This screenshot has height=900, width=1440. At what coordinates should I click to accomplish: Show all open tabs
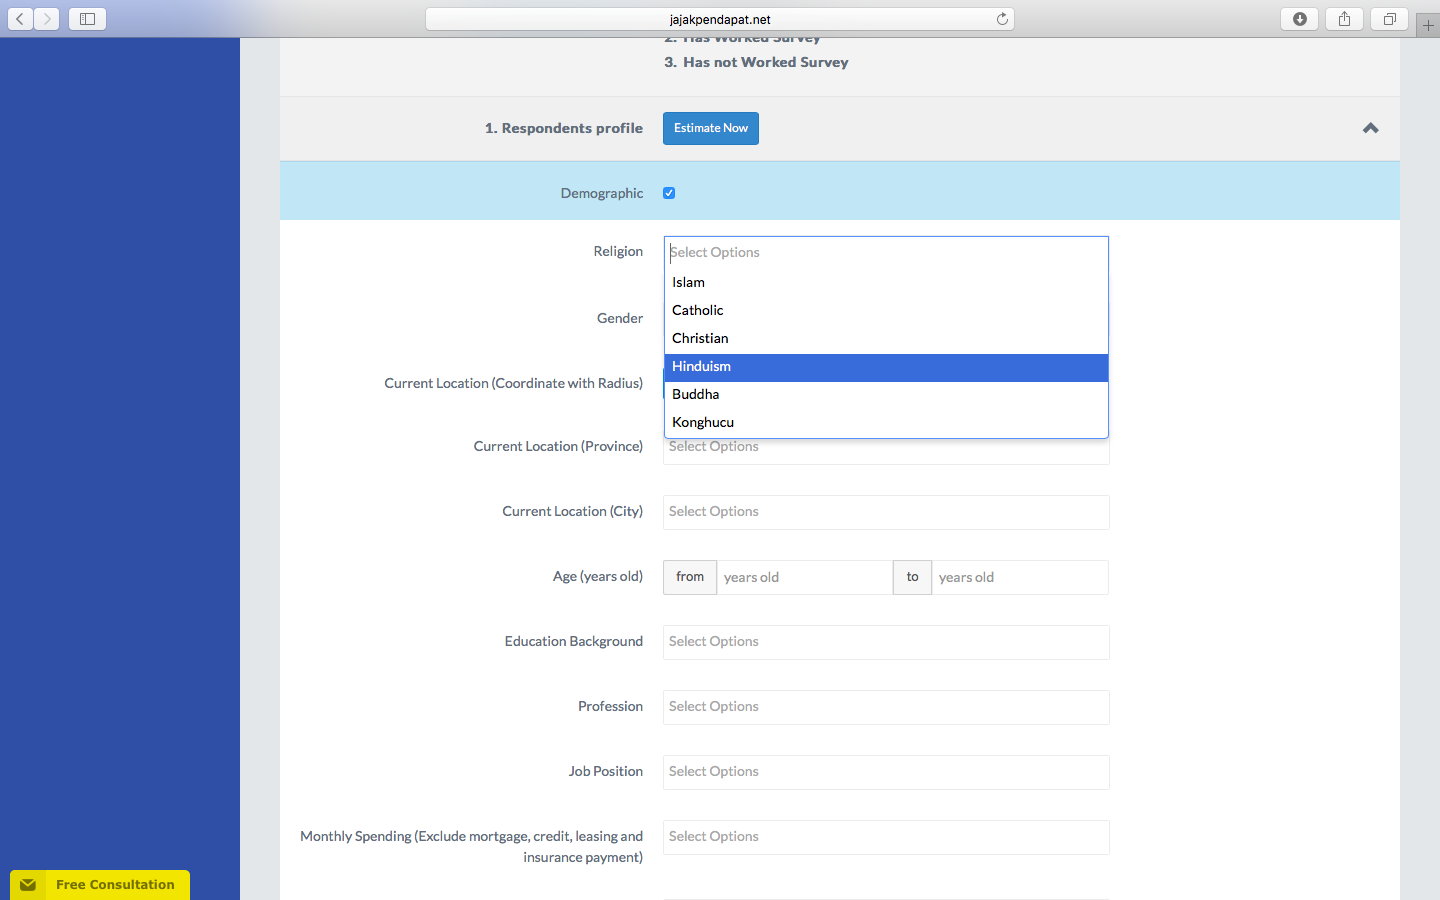pos(1388,18)
